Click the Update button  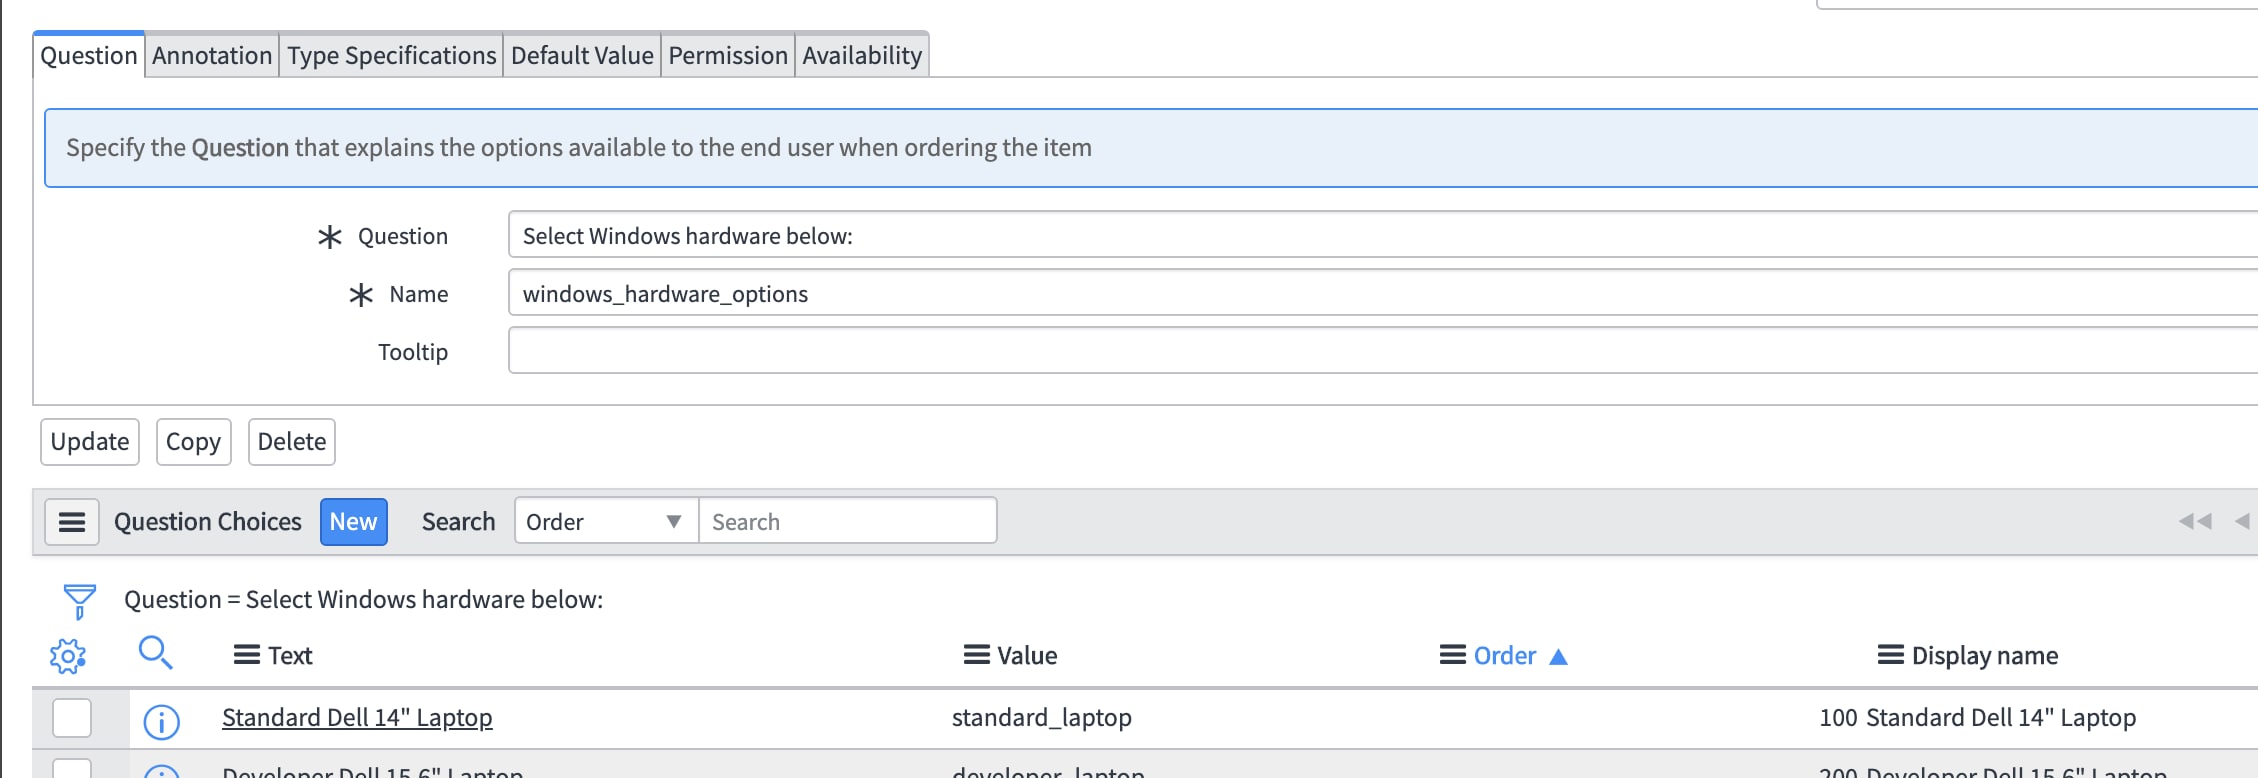click(x=90, y=442)
